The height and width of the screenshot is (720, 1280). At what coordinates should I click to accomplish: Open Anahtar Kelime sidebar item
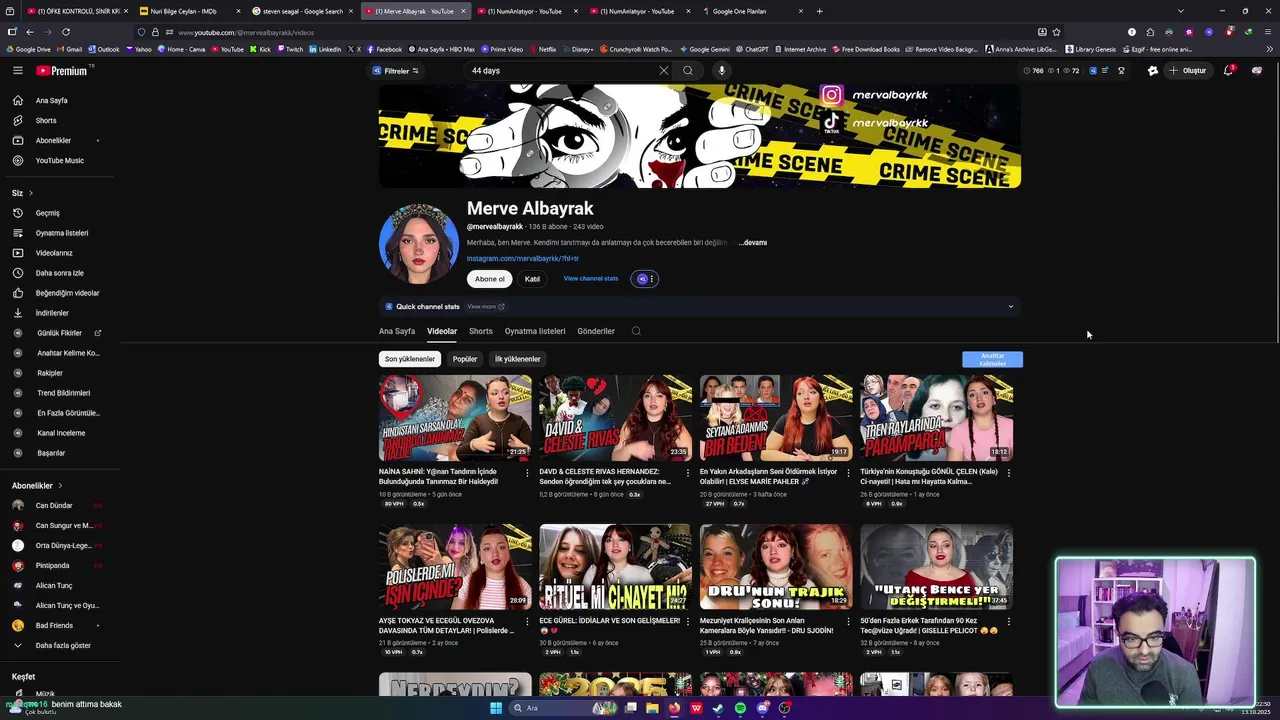68,353
